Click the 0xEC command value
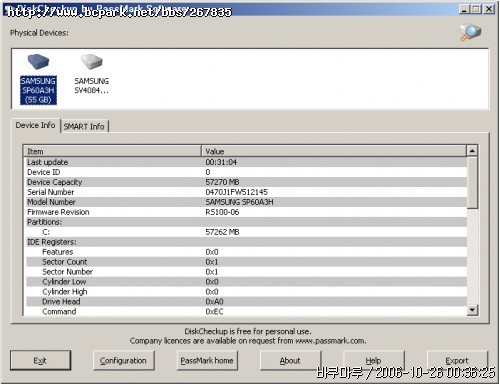The image size is (500, 385). [x=214, y=311]
